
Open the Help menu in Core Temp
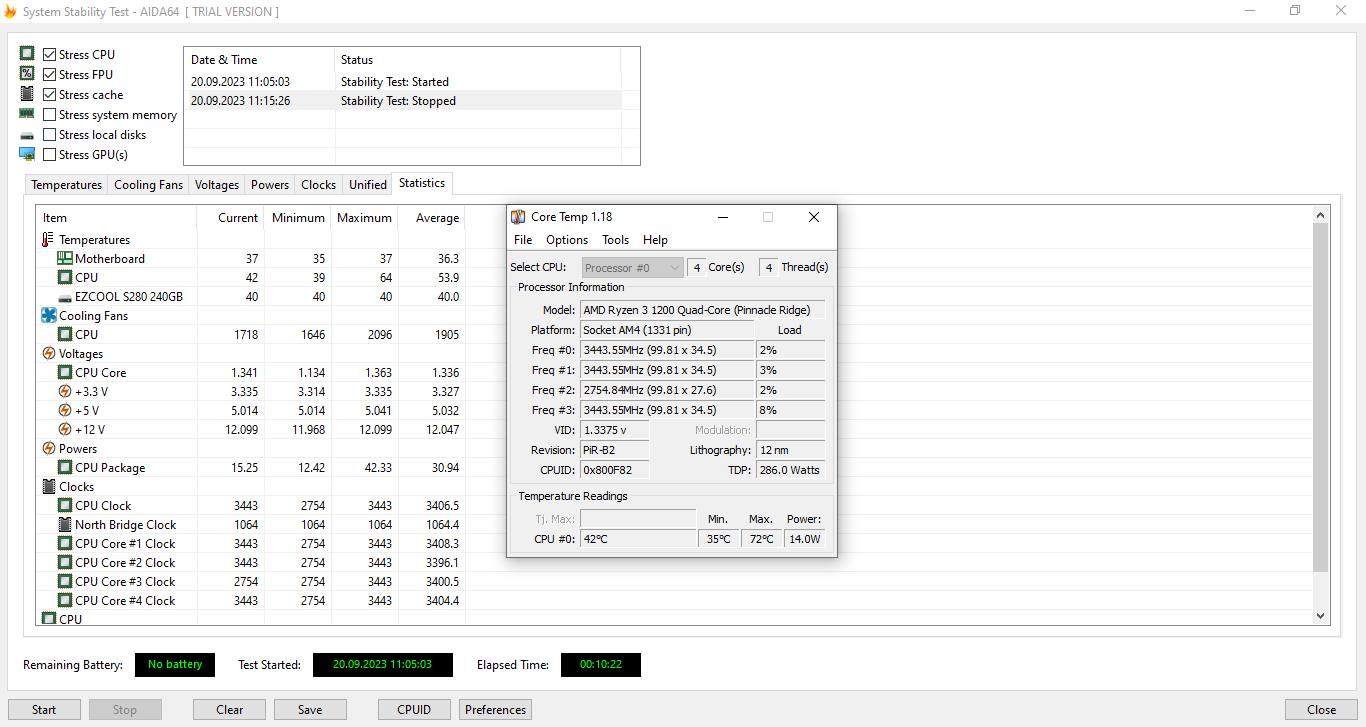[x=655, y=240]
